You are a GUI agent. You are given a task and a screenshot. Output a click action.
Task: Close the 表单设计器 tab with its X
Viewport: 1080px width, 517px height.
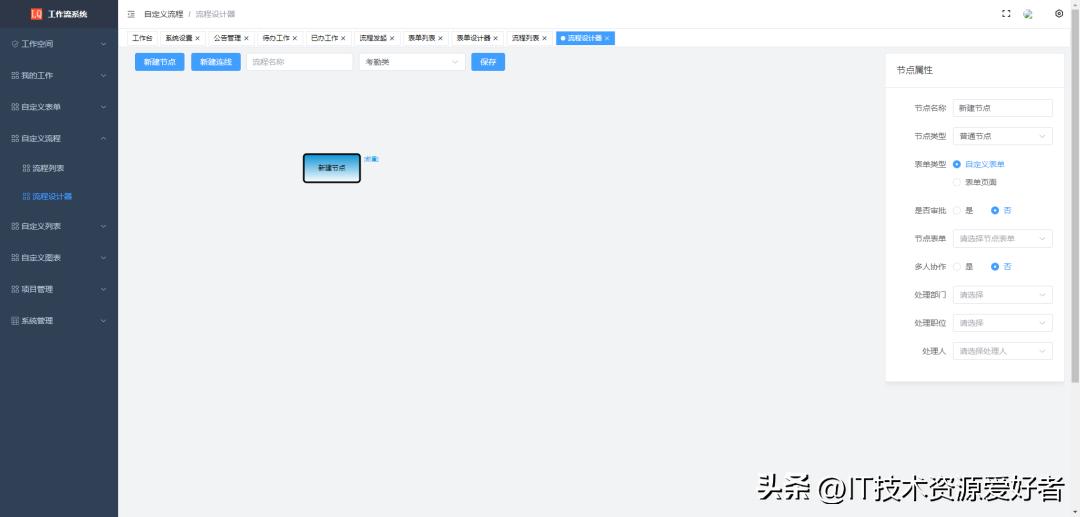495,38
